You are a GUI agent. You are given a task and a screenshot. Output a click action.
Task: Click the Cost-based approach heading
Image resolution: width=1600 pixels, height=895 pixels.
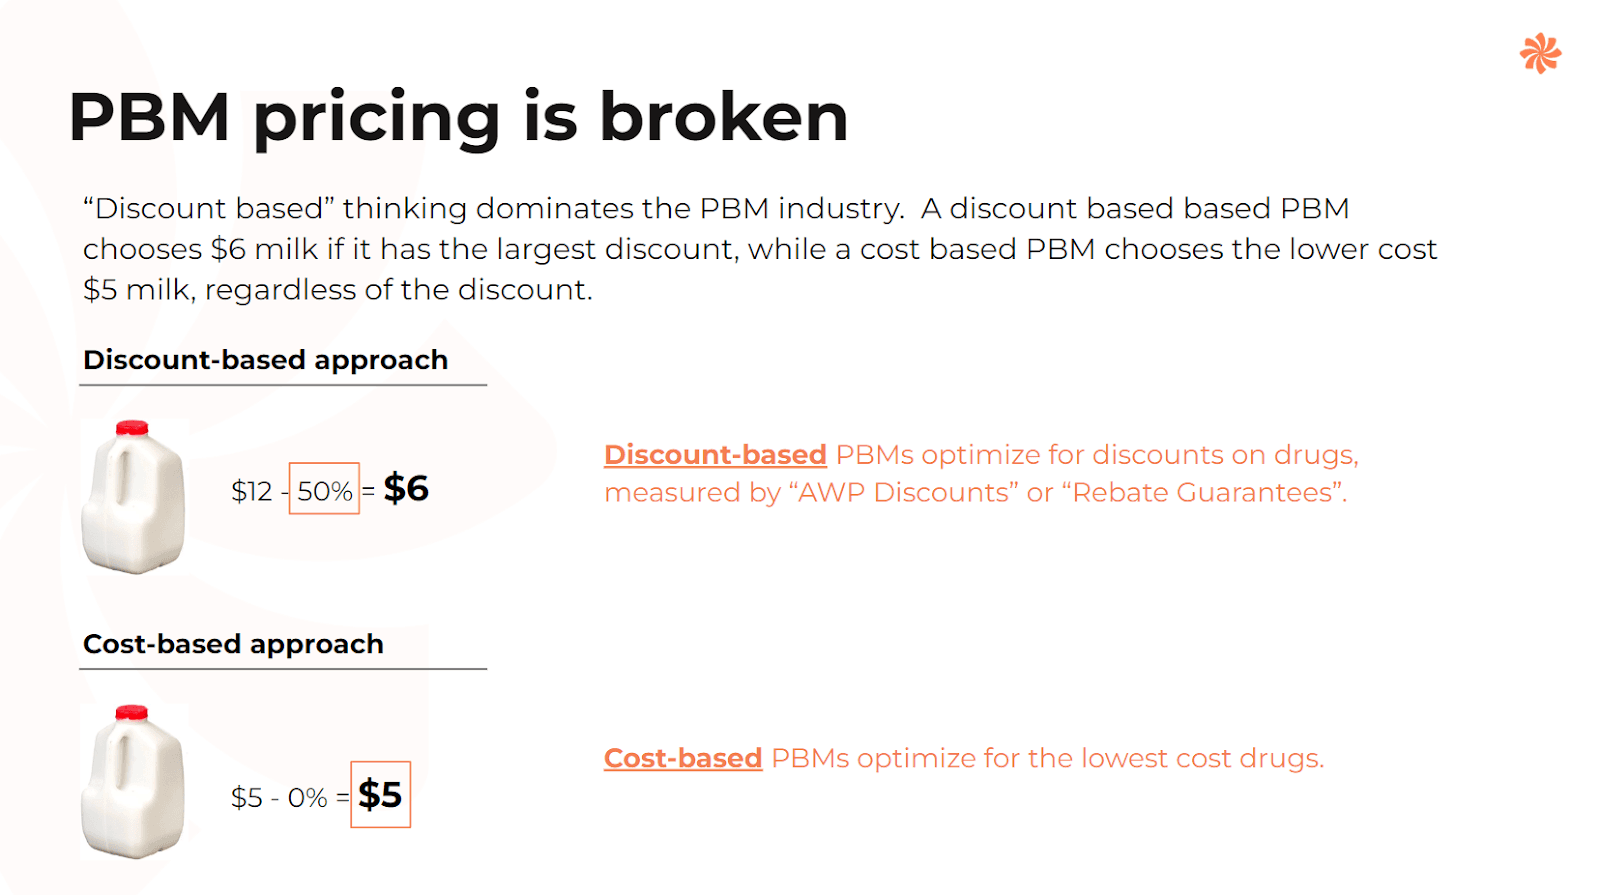click(233, 644)
